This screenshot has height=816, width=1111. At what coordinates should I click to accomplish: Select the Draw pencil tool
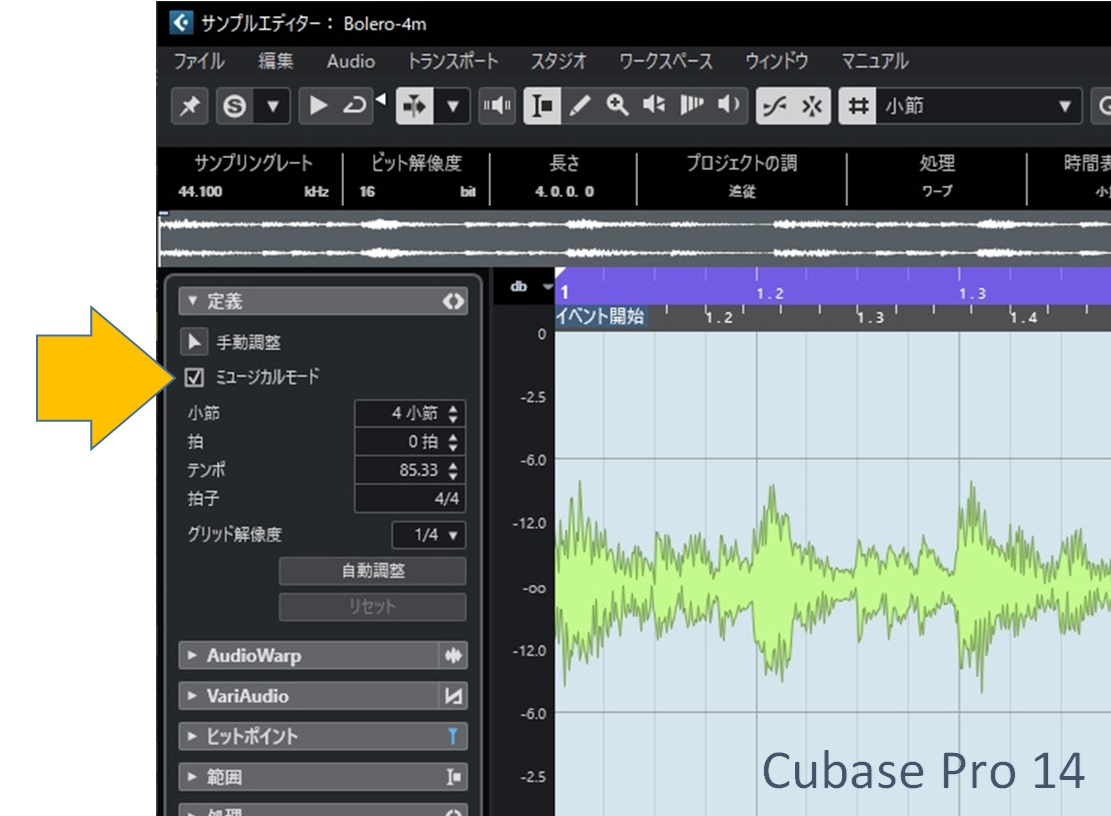coord(579,106)
